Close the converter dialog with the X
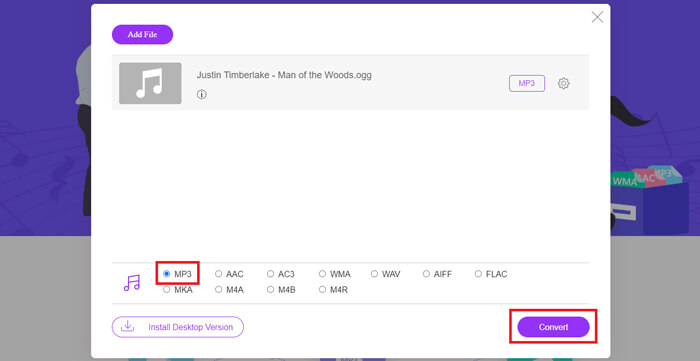Image resolution: width=700 pixels, height=361 pixels. point(597,17)
